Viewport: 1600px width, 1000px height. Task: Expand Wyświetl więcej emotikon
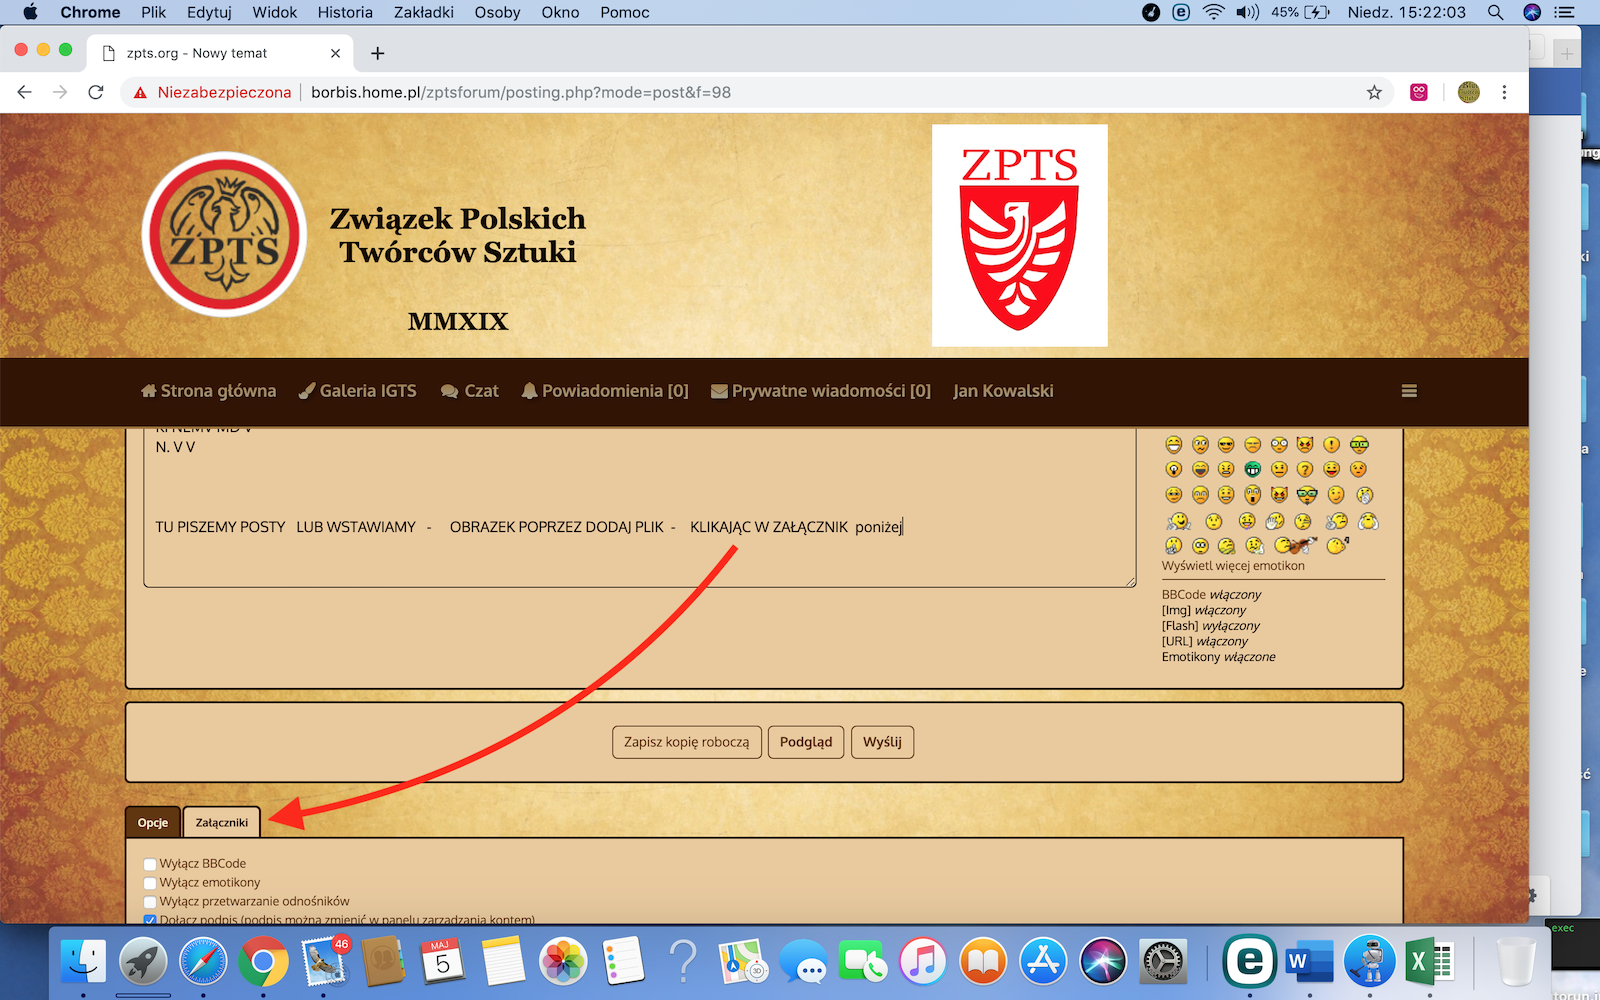[x=1233, y=566]
